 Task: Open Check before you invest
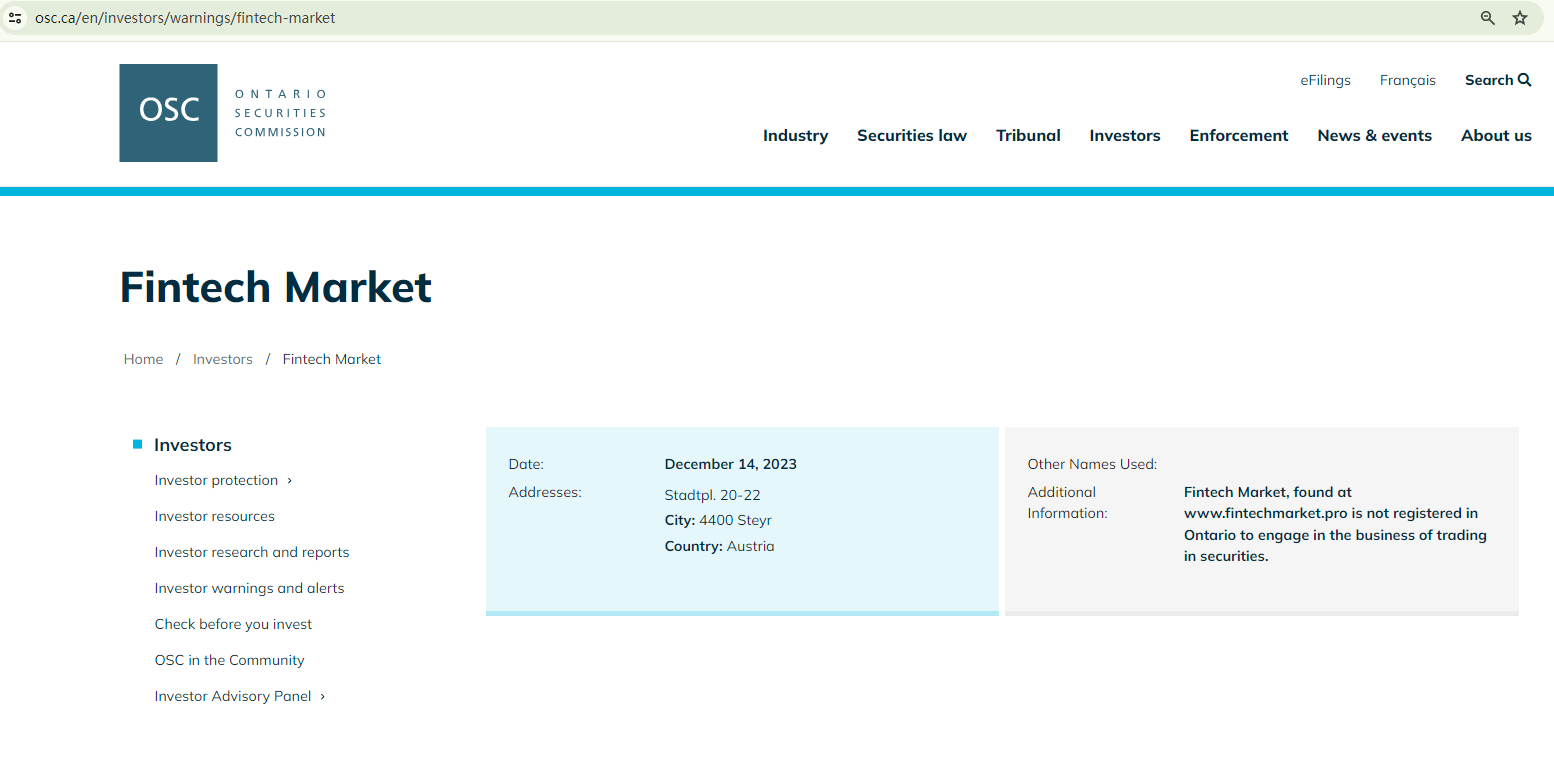pyautogui.click(x=234, y=625)
